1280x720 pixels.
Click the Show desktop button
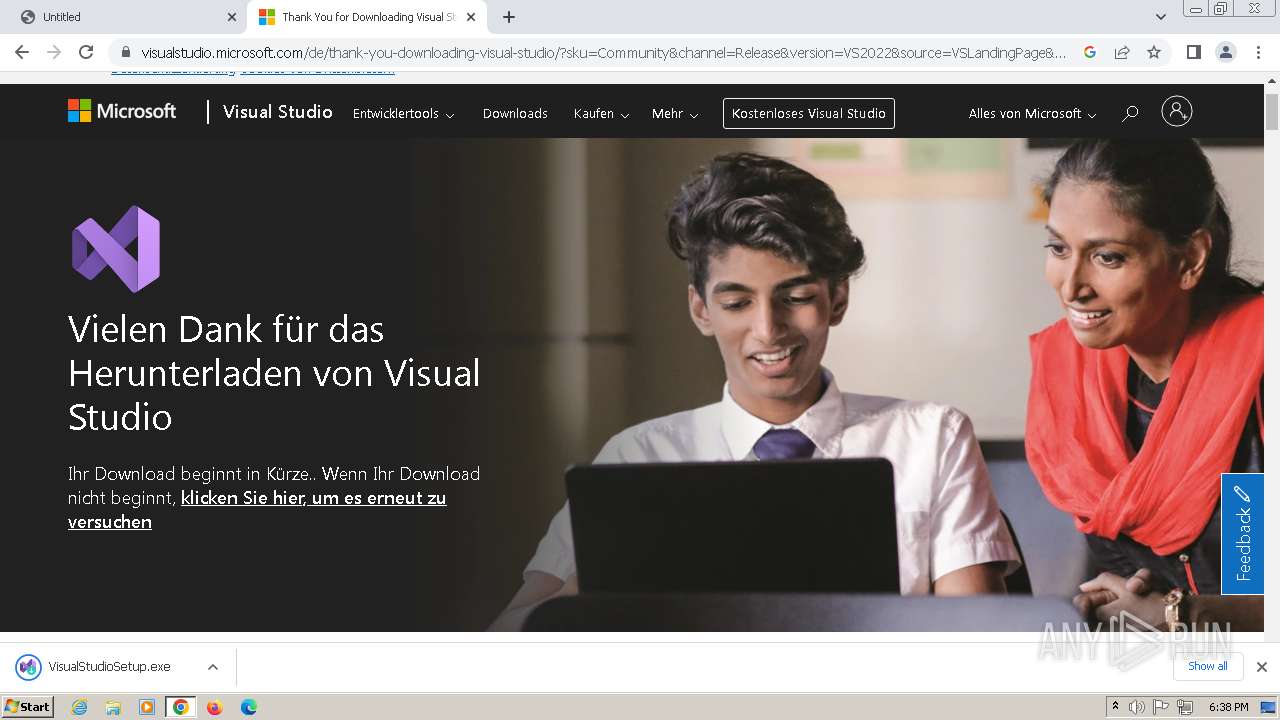coord(1268,707)
